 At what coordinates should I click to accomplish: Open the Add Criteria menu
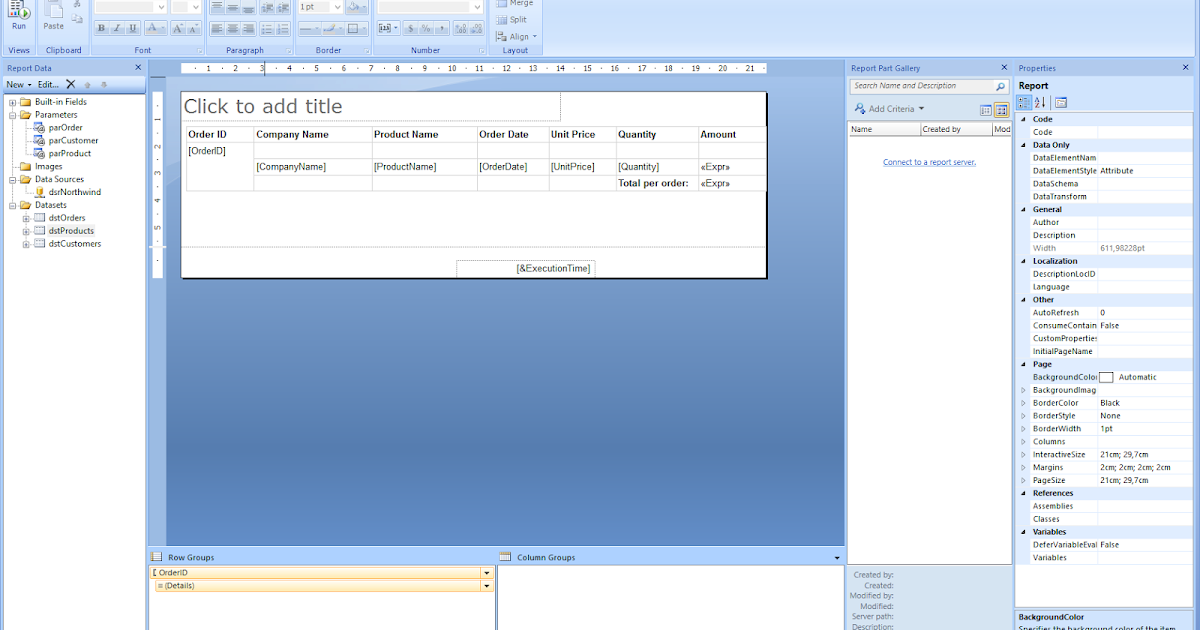888,108
